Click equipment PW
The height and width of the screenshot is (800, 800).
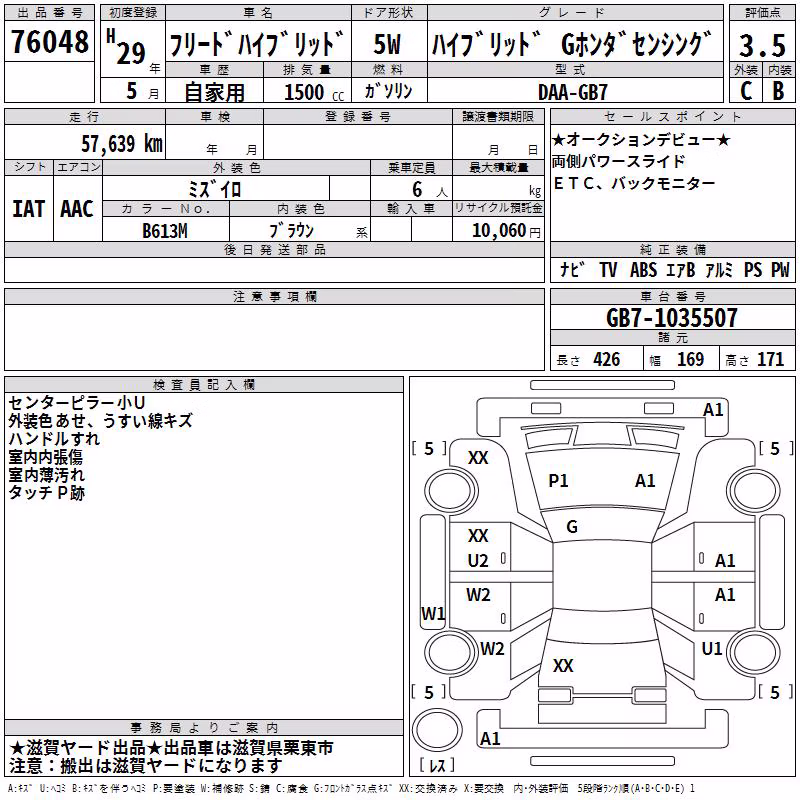click(x=780, y=269)
